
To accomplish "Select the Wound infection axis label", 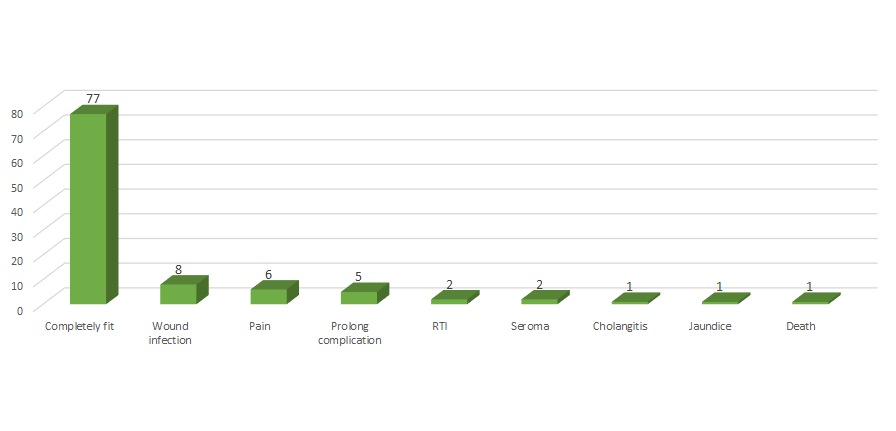I will point(170,333).
